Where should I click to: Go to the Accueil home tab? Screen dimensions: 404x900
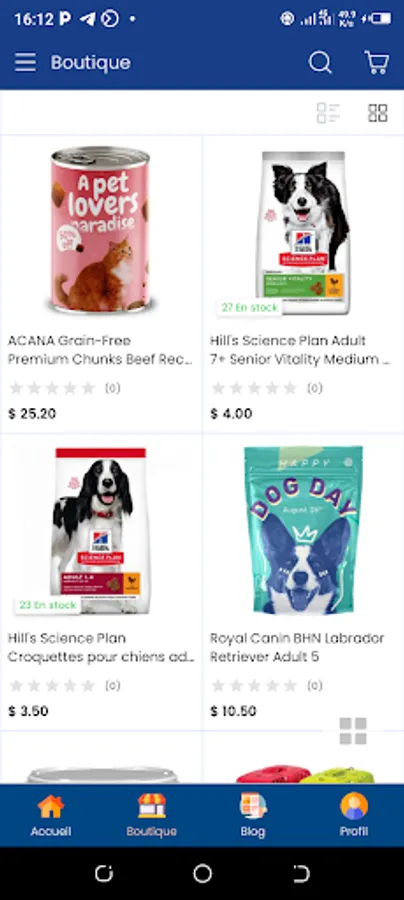click(x=50, y=816)
